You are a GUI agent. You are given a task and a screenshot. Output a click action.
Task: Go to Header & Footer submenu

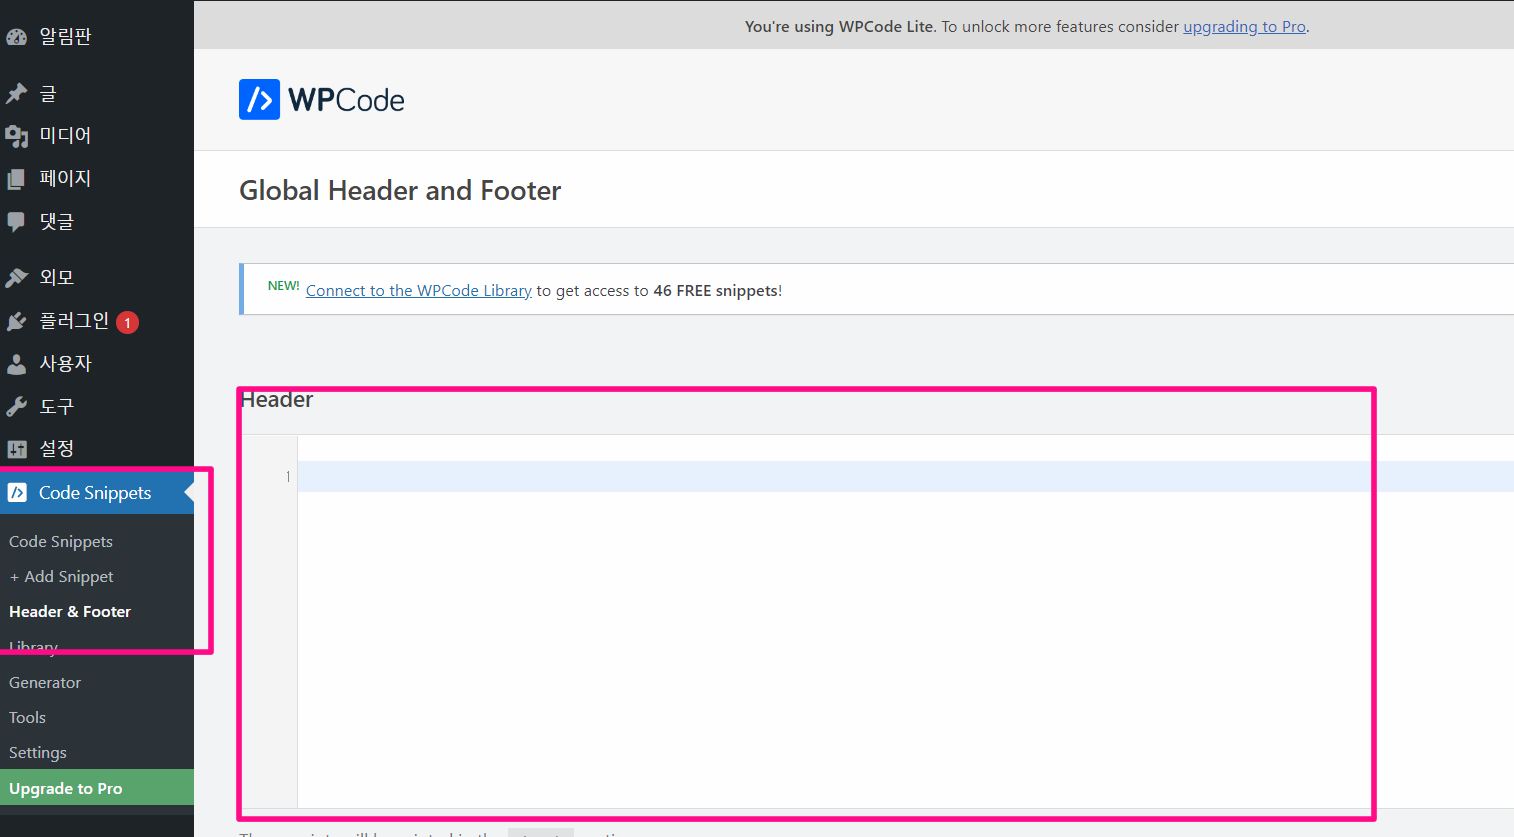pos(70,612)
